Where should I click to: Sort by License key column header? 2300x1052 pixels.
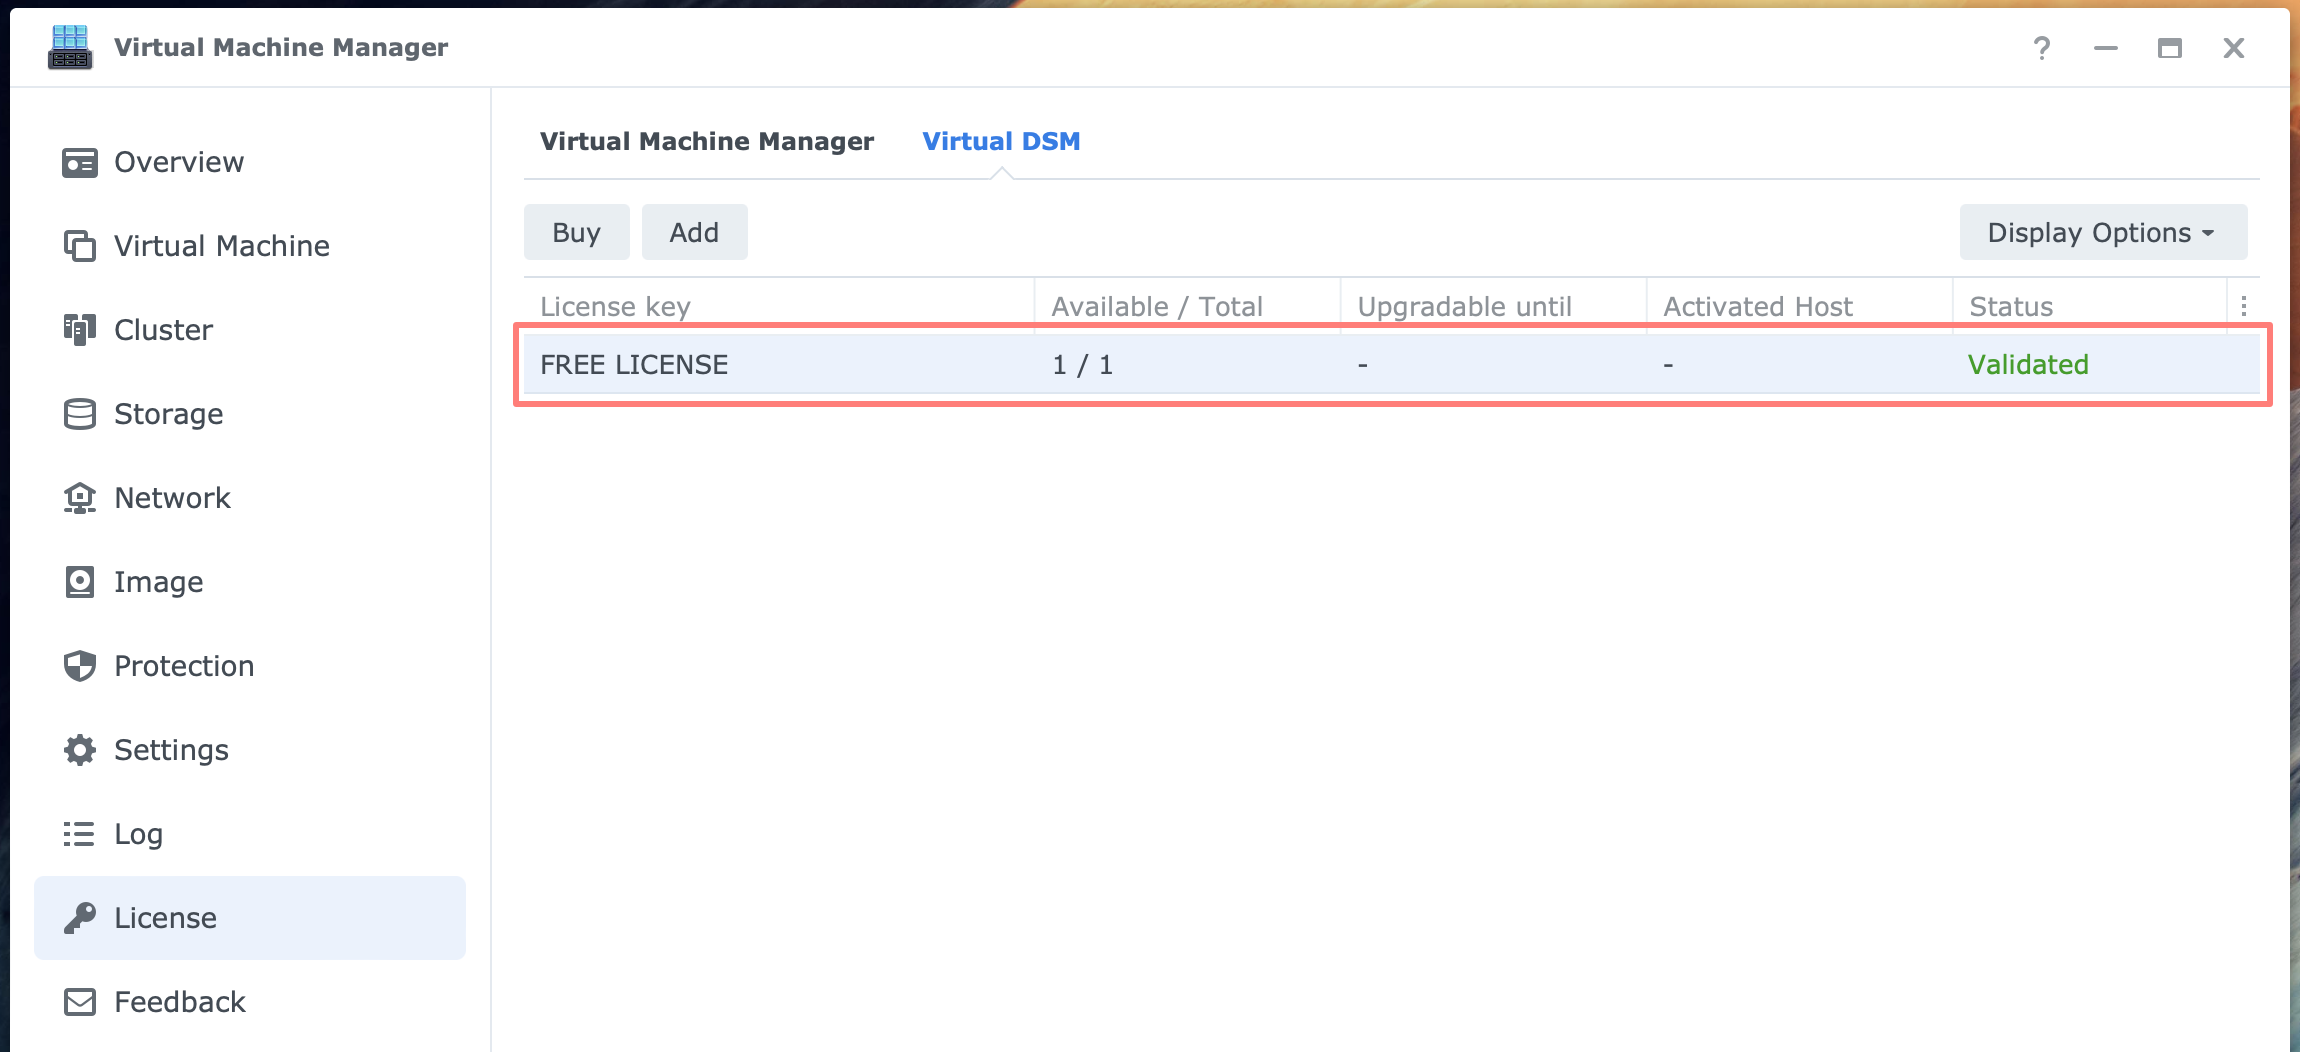(x=615, y=306)
